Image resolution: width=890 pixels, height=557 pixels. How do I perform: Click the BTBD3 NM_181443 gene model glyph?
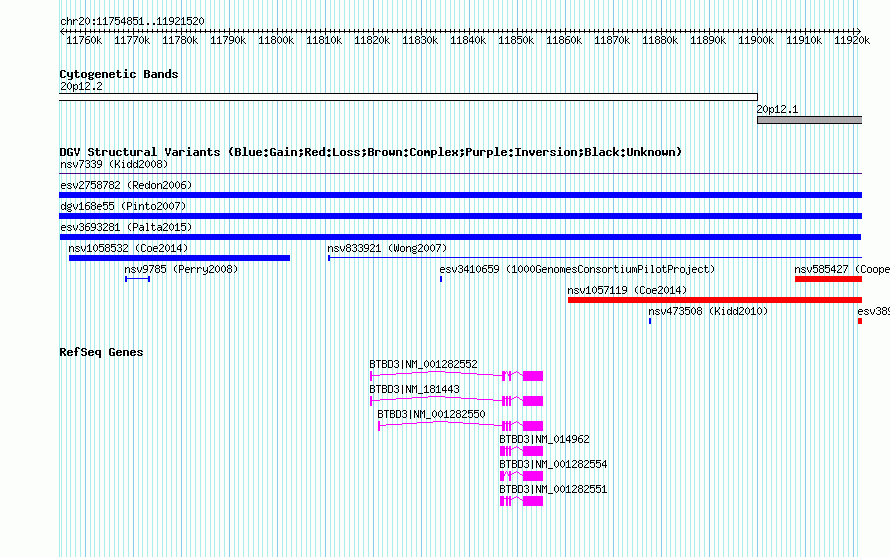[x=456, y=401]
